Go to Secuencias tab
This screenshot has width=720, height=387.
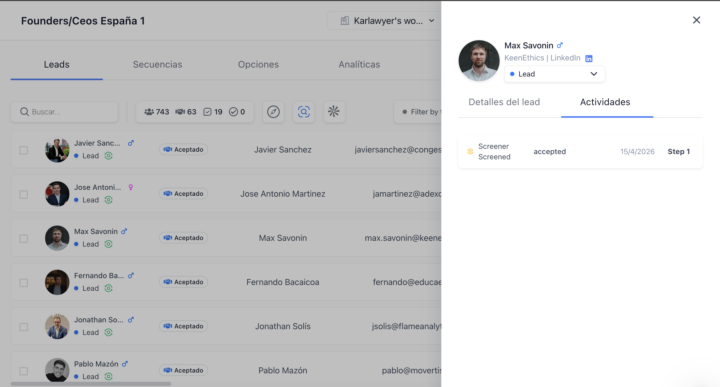(x=158, y=64)
